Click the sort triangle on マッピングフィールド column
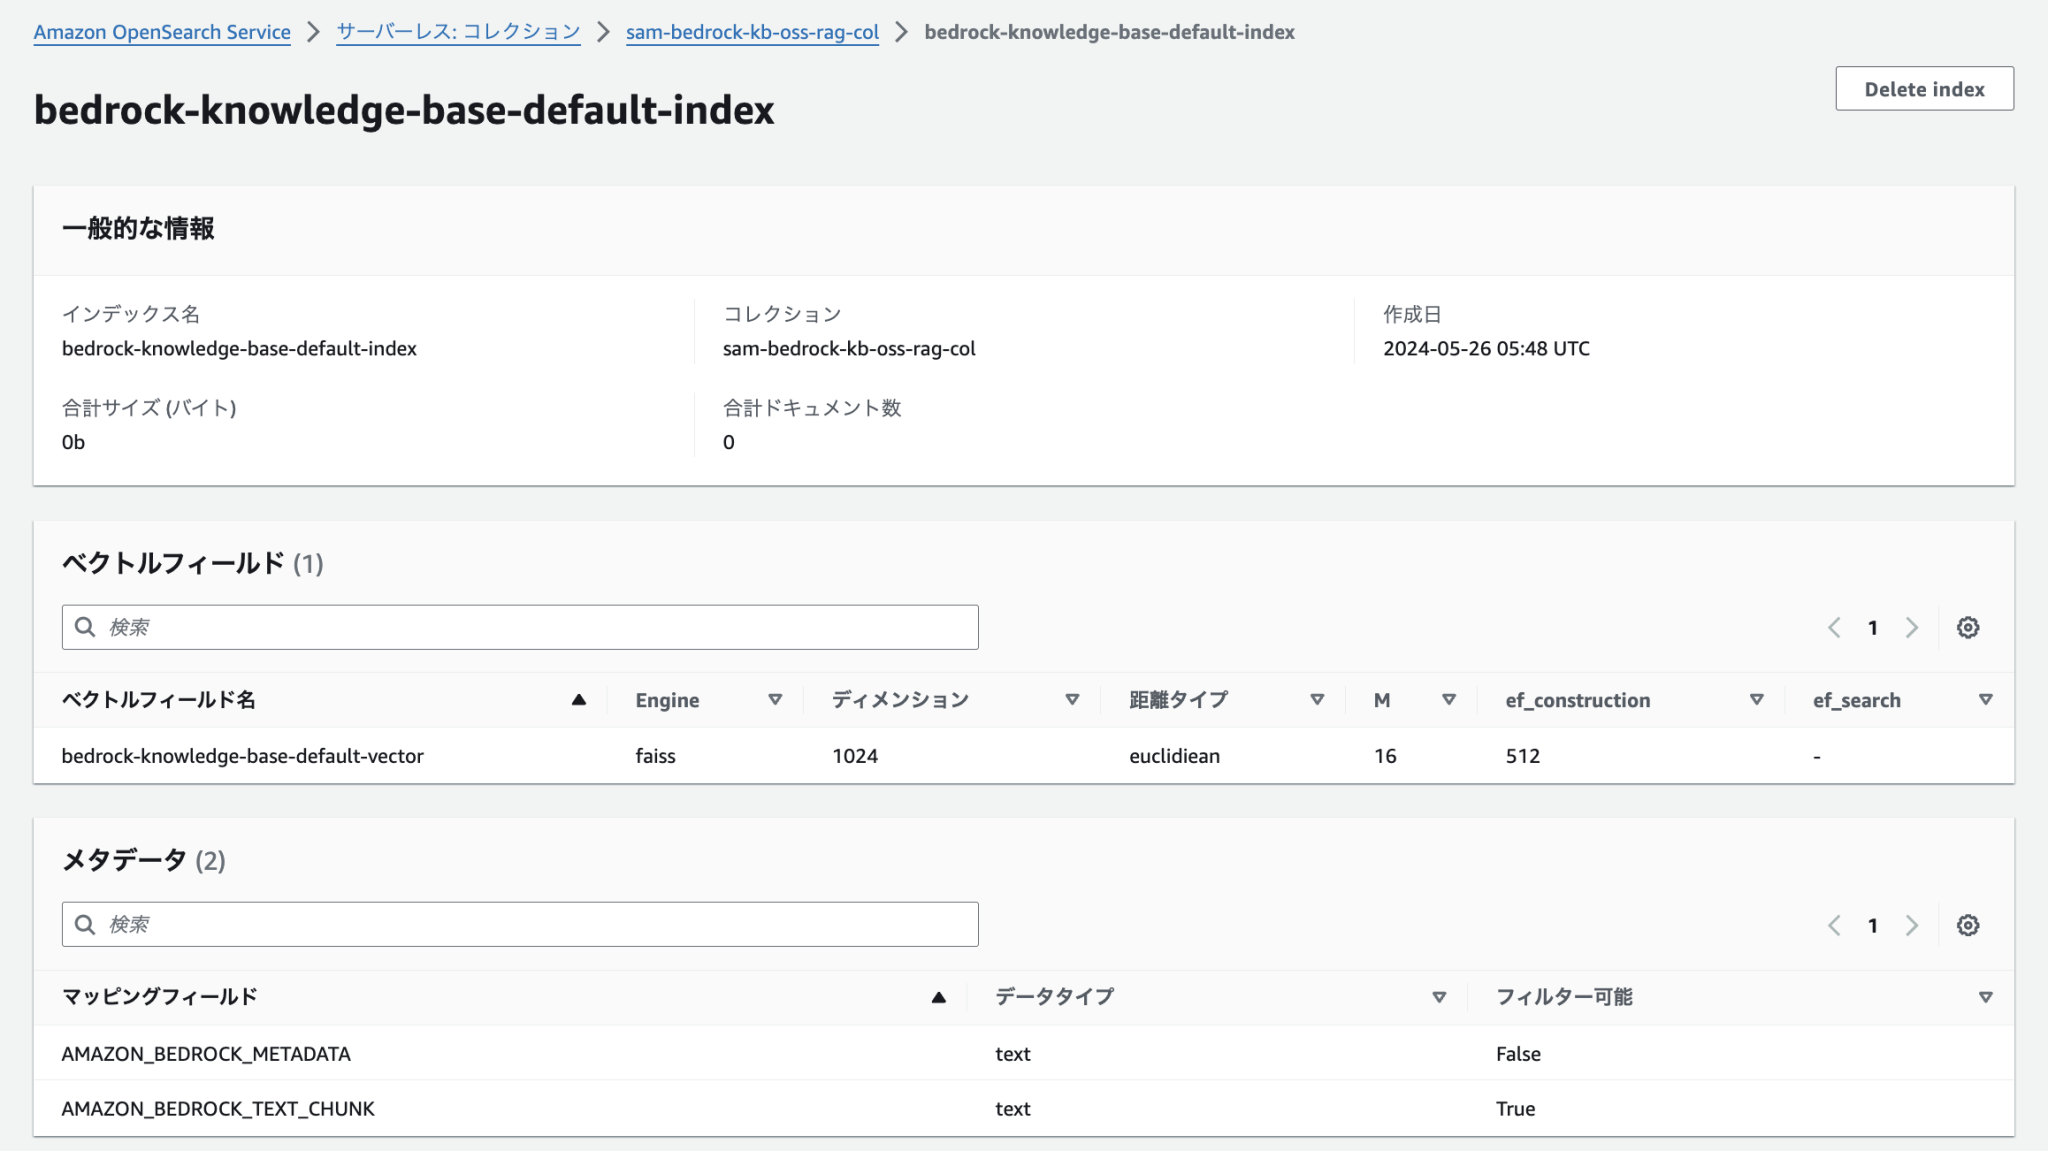The height and width of the screenshot is (1151, 2048). pyautogui.click(x=937, y=997)
